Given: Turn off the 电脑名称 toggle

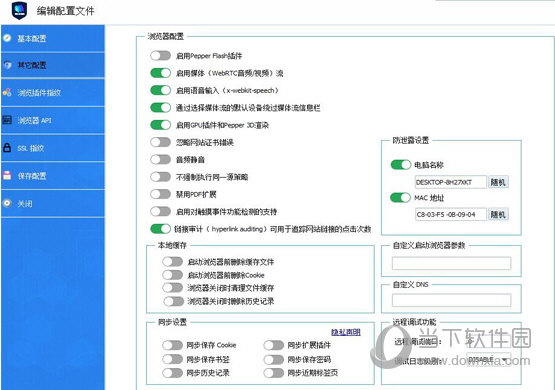Looking at the screenshot, I should click(401, 165).
